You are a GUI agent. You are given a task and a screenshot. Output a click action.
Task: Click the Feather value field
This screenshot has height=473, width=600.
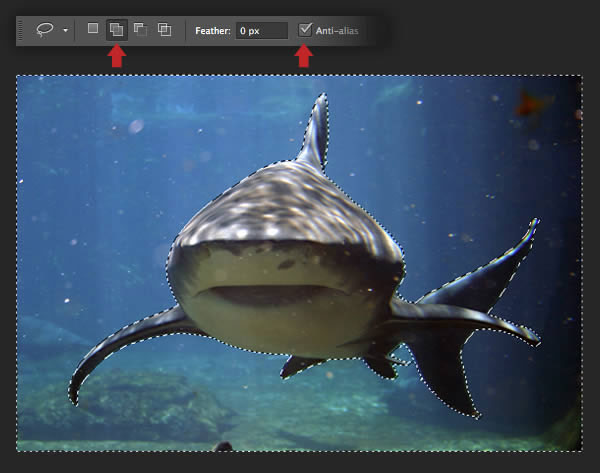262,31
